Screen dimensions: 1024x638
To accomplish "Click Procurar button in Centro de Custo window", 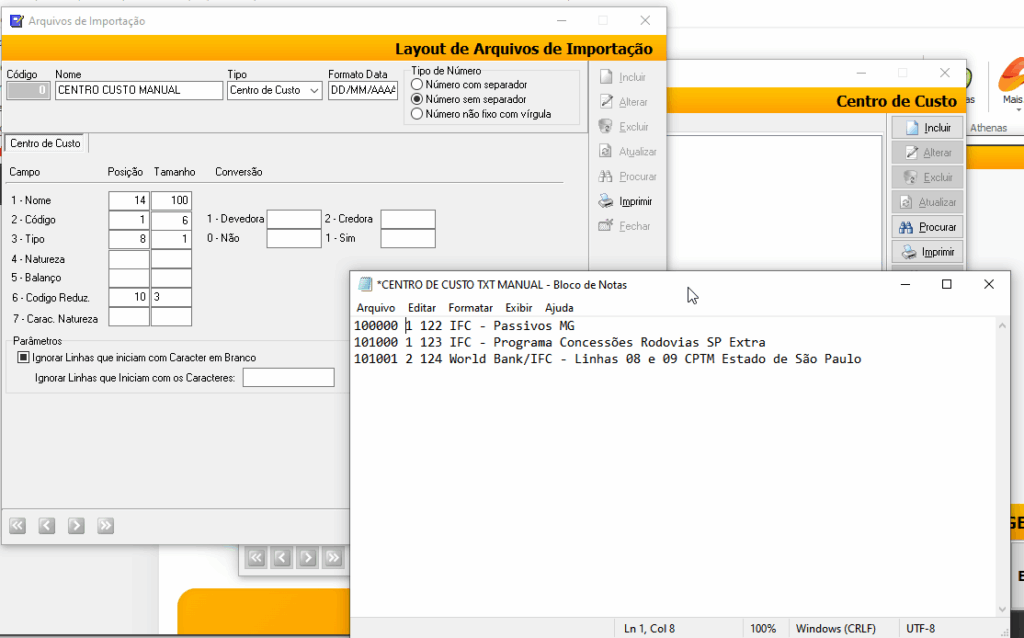I will pos(927,227).
